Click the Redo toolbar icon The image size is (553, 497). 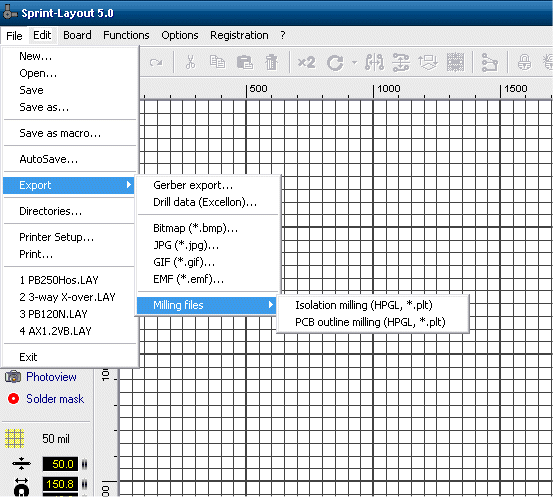tap(156, 63)
